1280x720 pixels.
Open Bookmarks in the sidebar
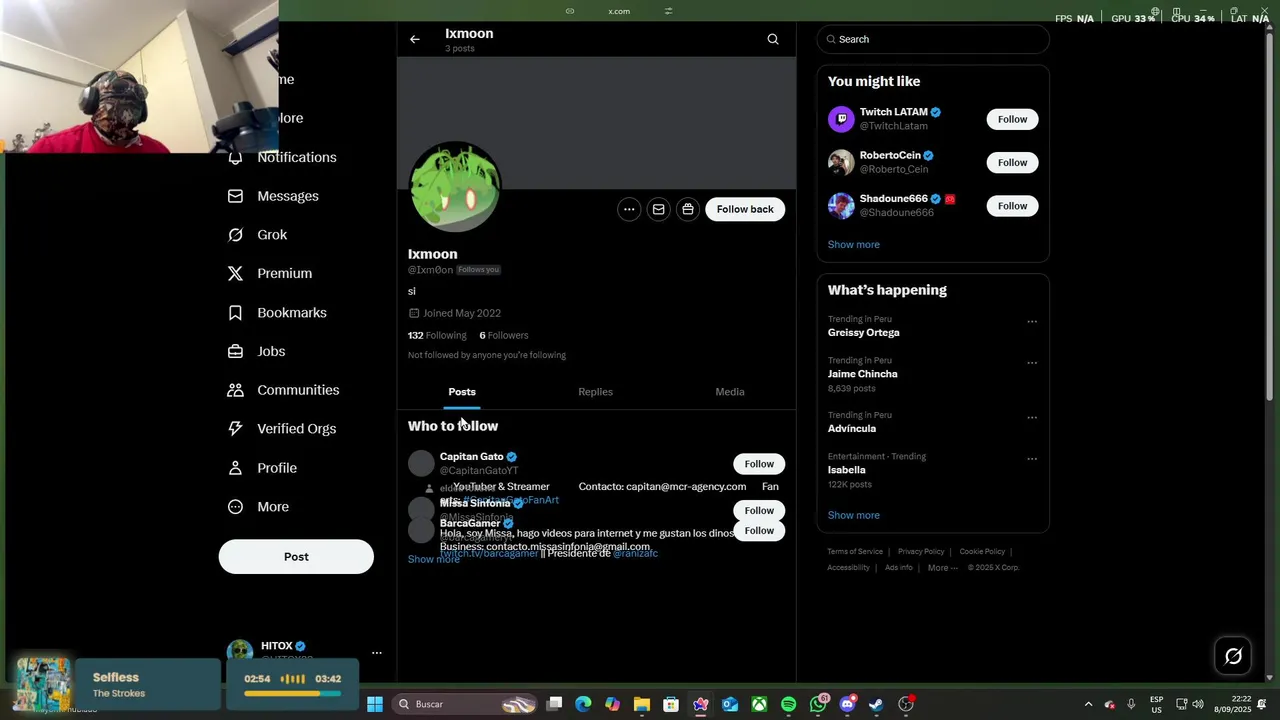pos(277,313)
